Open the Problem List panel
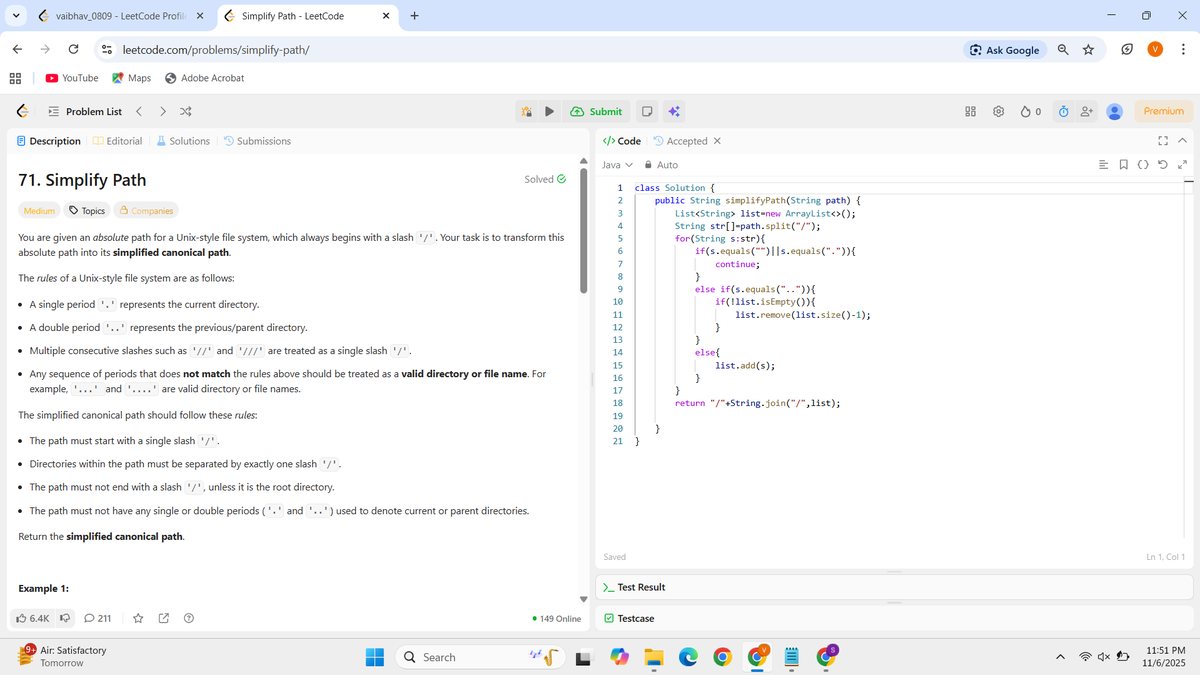 pos(84,111)
